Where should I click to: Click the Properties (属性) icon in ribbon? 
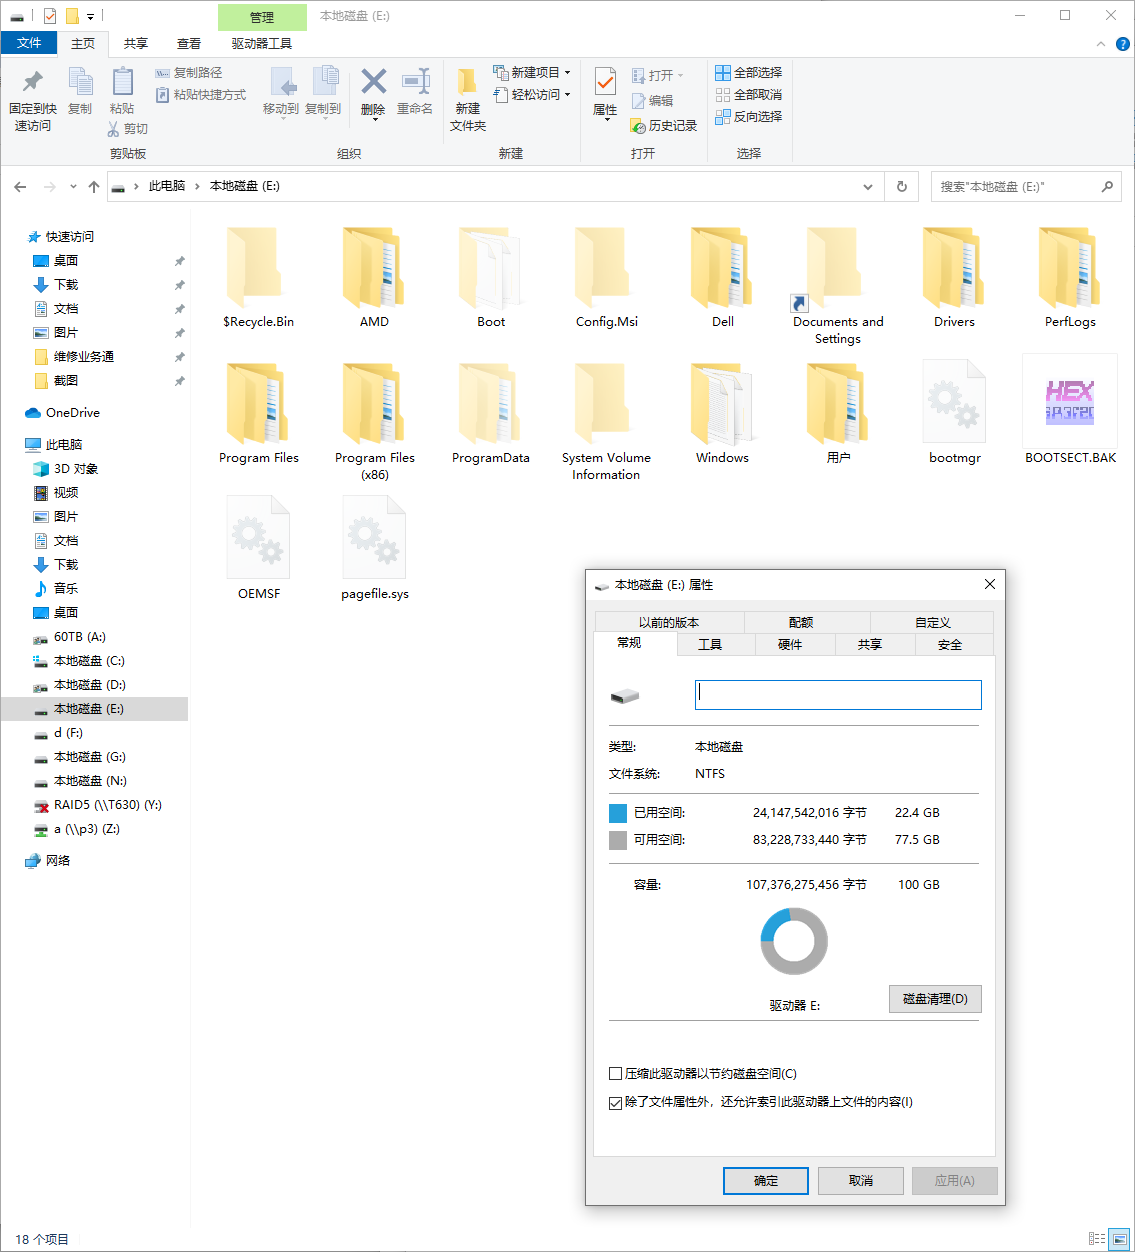[605, 84]
